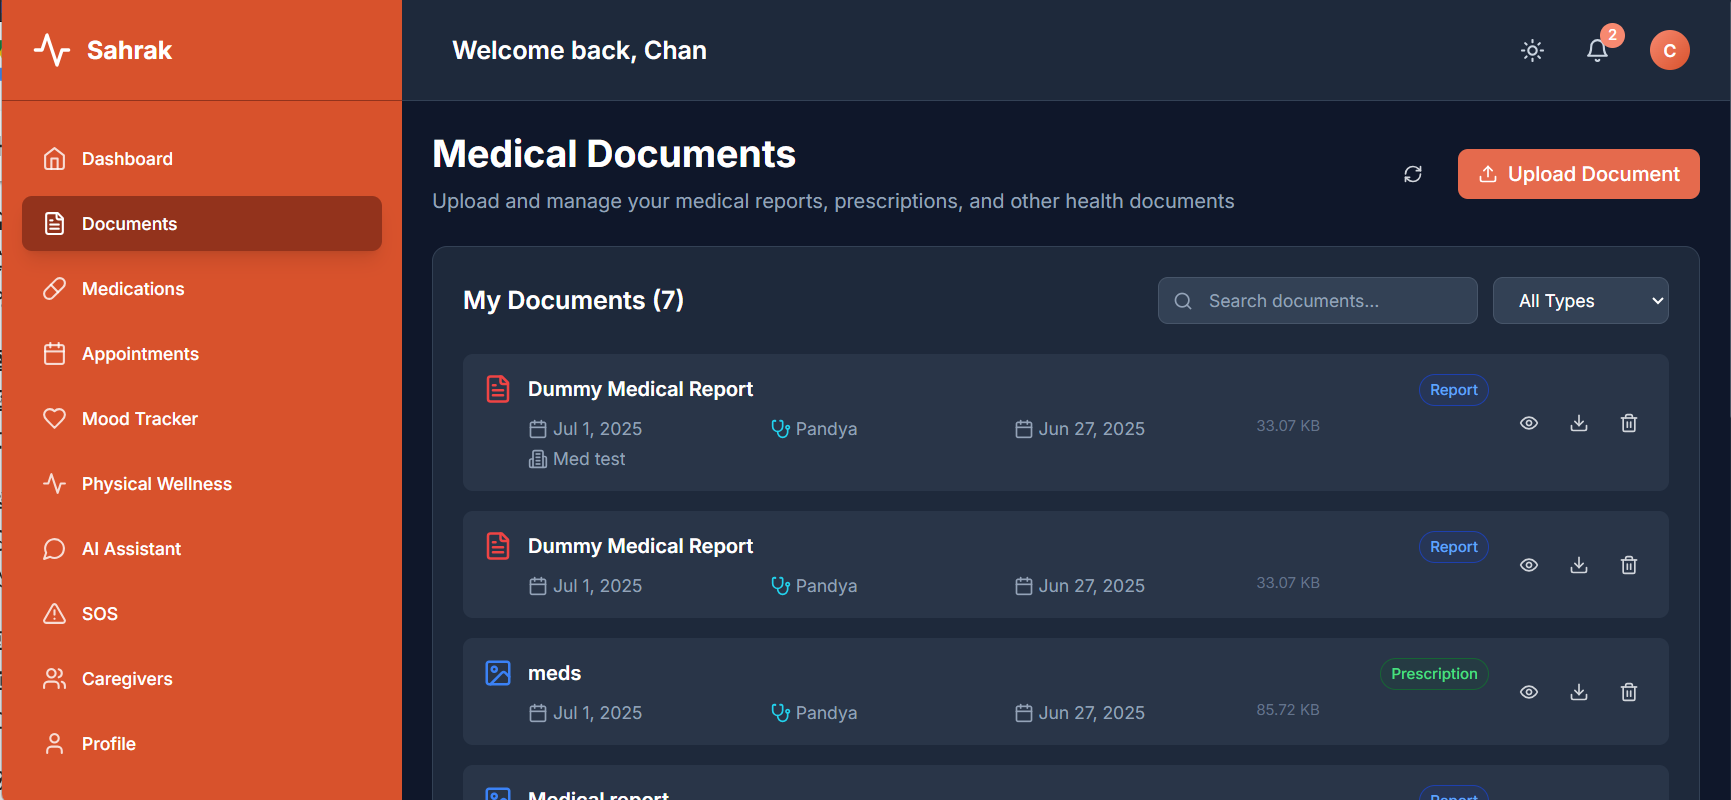
Task: Navigate to Physical Wellness
Action: coord(202,484)
